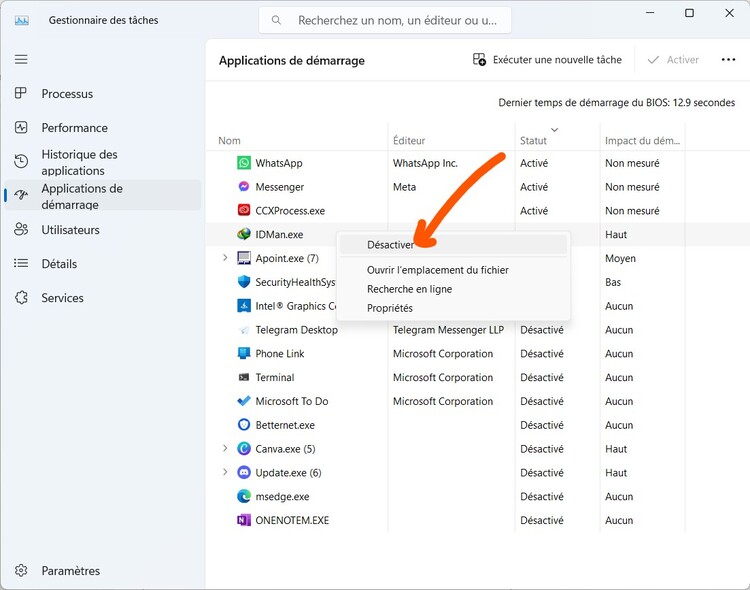Select the Phone Link entry
The image size is (750, 590).
[280, 354]
